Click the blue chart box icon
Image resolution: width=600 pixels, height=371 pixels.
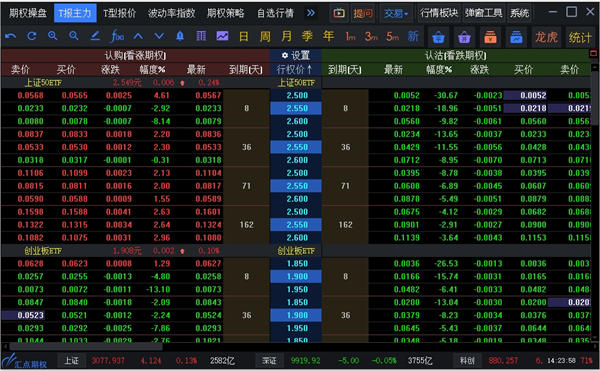(x=516, y=37)
